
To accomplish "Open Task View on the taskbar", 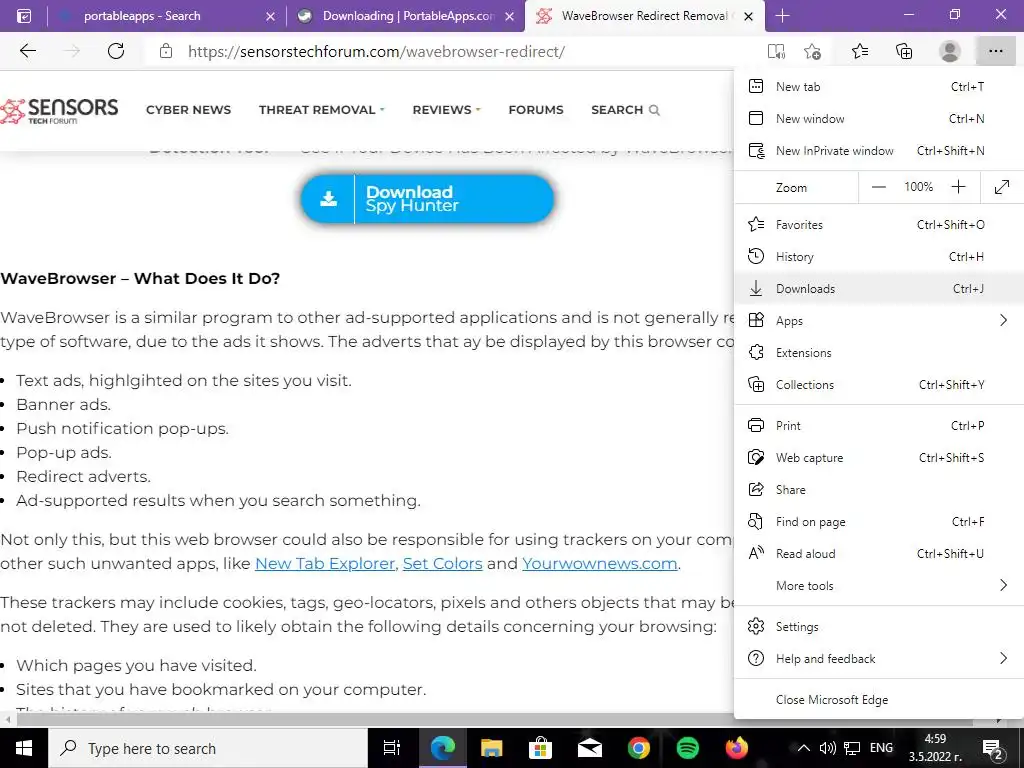I will click(x=392, y=748).
